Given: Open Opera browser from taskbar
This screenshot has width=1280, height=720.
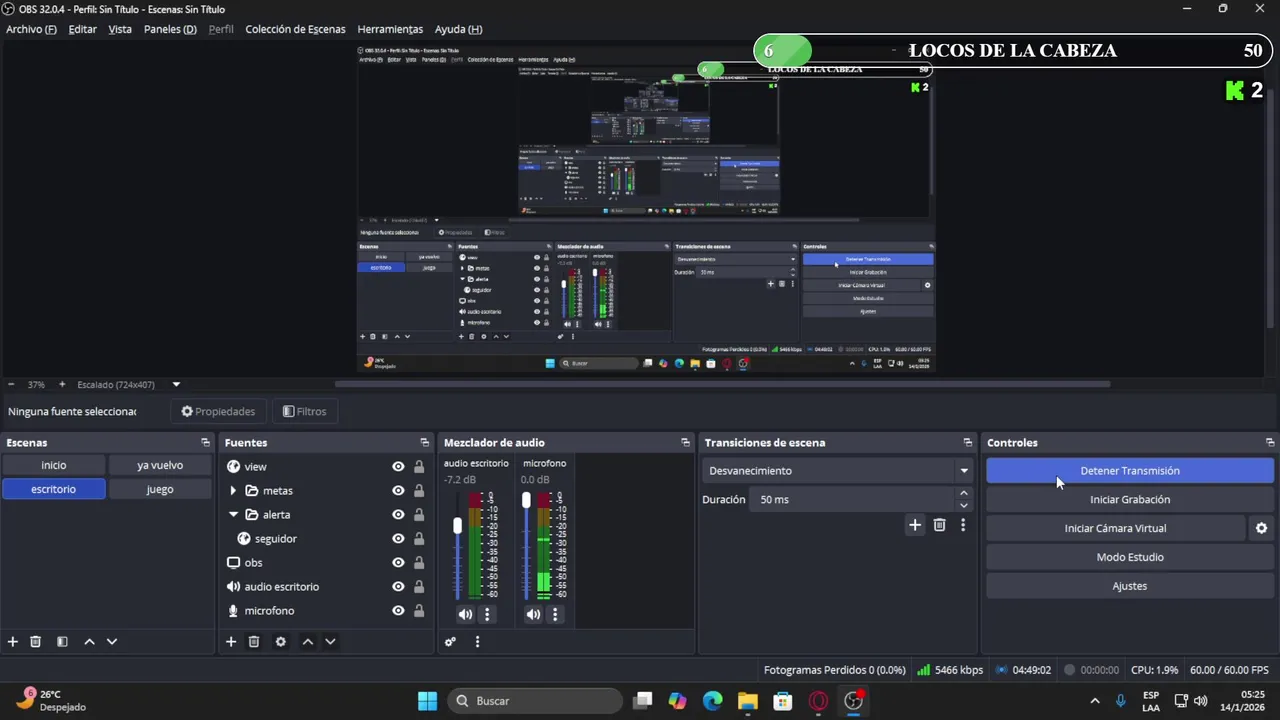Looking at the screenshot, I should pos(818,701).
